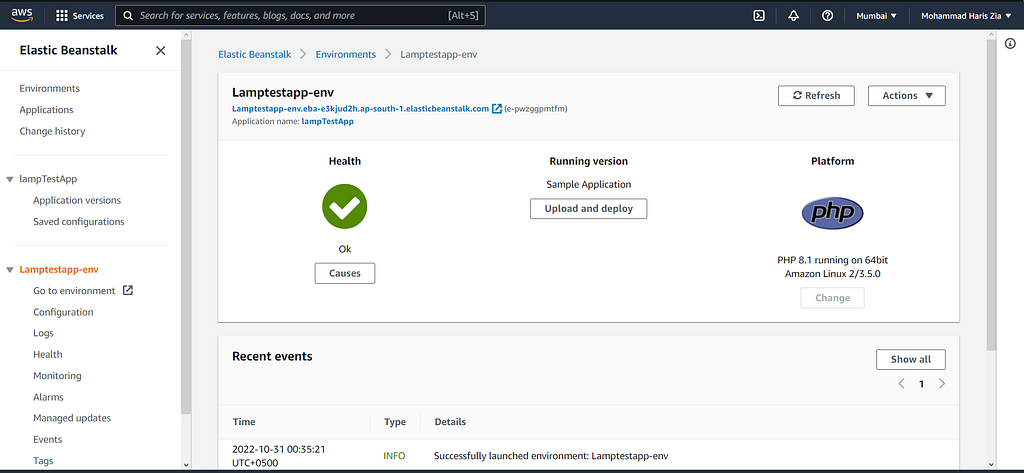This screenshot has height=473, width=1024.
Task: Click the external link icon beside environment URL
Action: coord(497,108)
